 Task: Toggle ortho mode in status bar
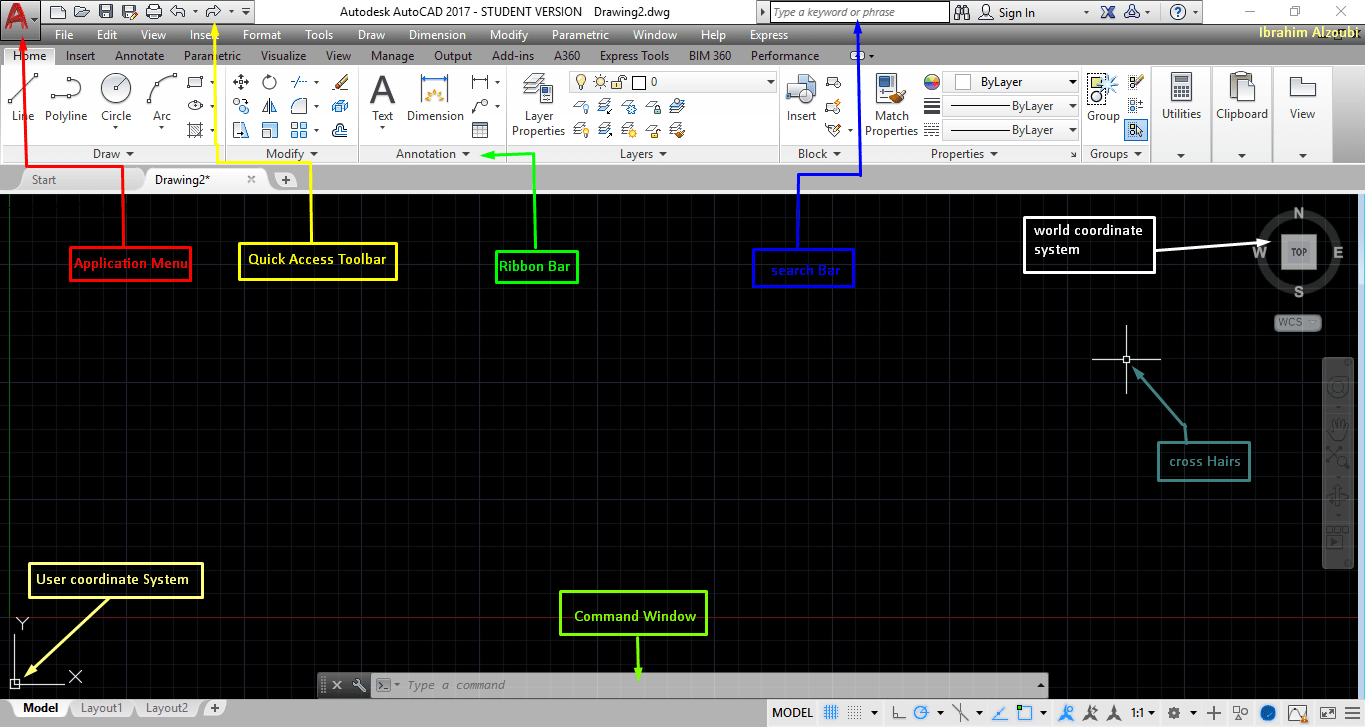pos(898,713)
